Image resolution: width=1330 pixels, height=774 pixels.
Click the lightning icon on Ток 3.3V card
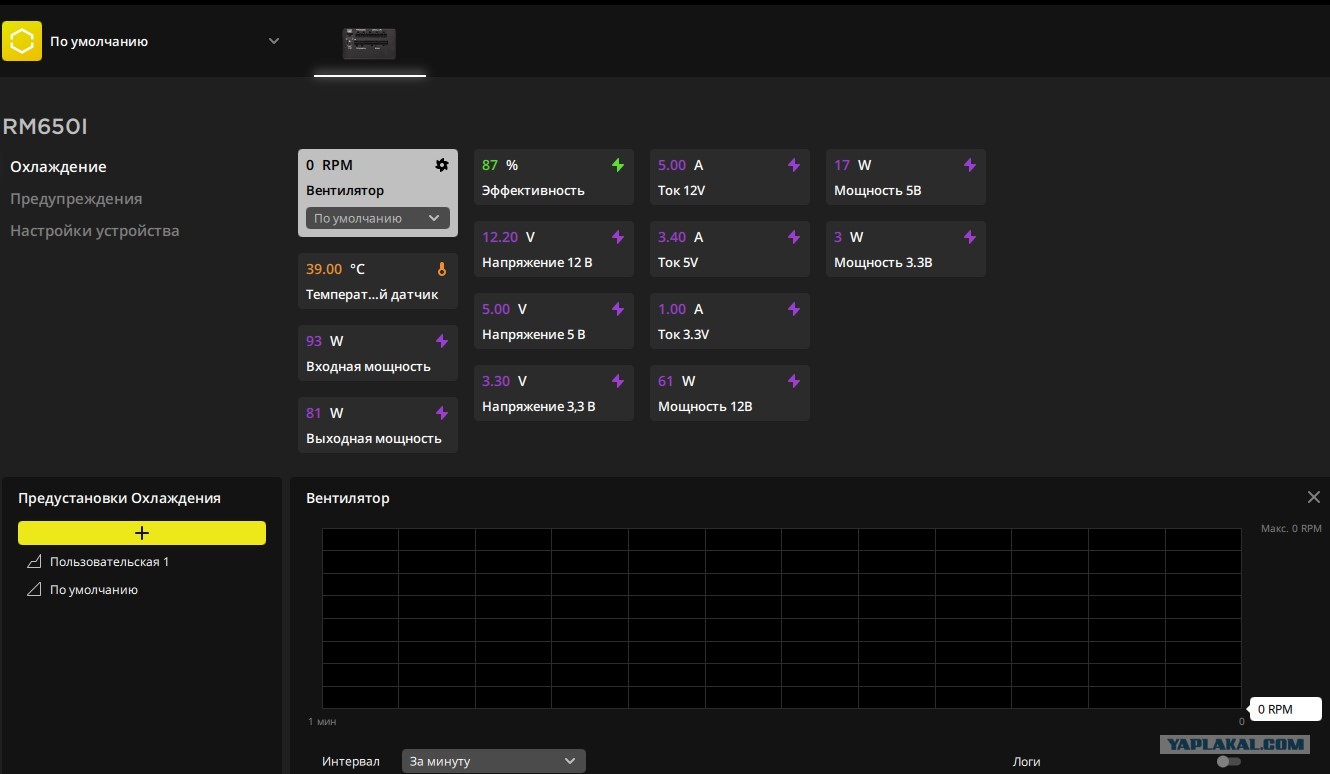[794, 309]
